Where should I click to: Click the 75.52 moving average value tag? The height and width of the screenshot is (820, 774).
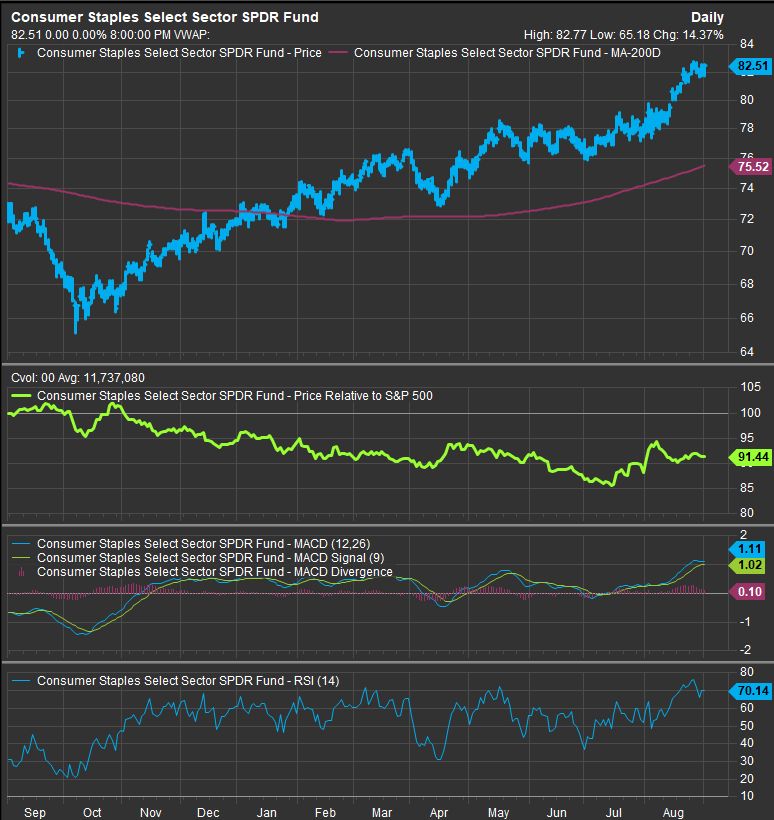(750, 167)
